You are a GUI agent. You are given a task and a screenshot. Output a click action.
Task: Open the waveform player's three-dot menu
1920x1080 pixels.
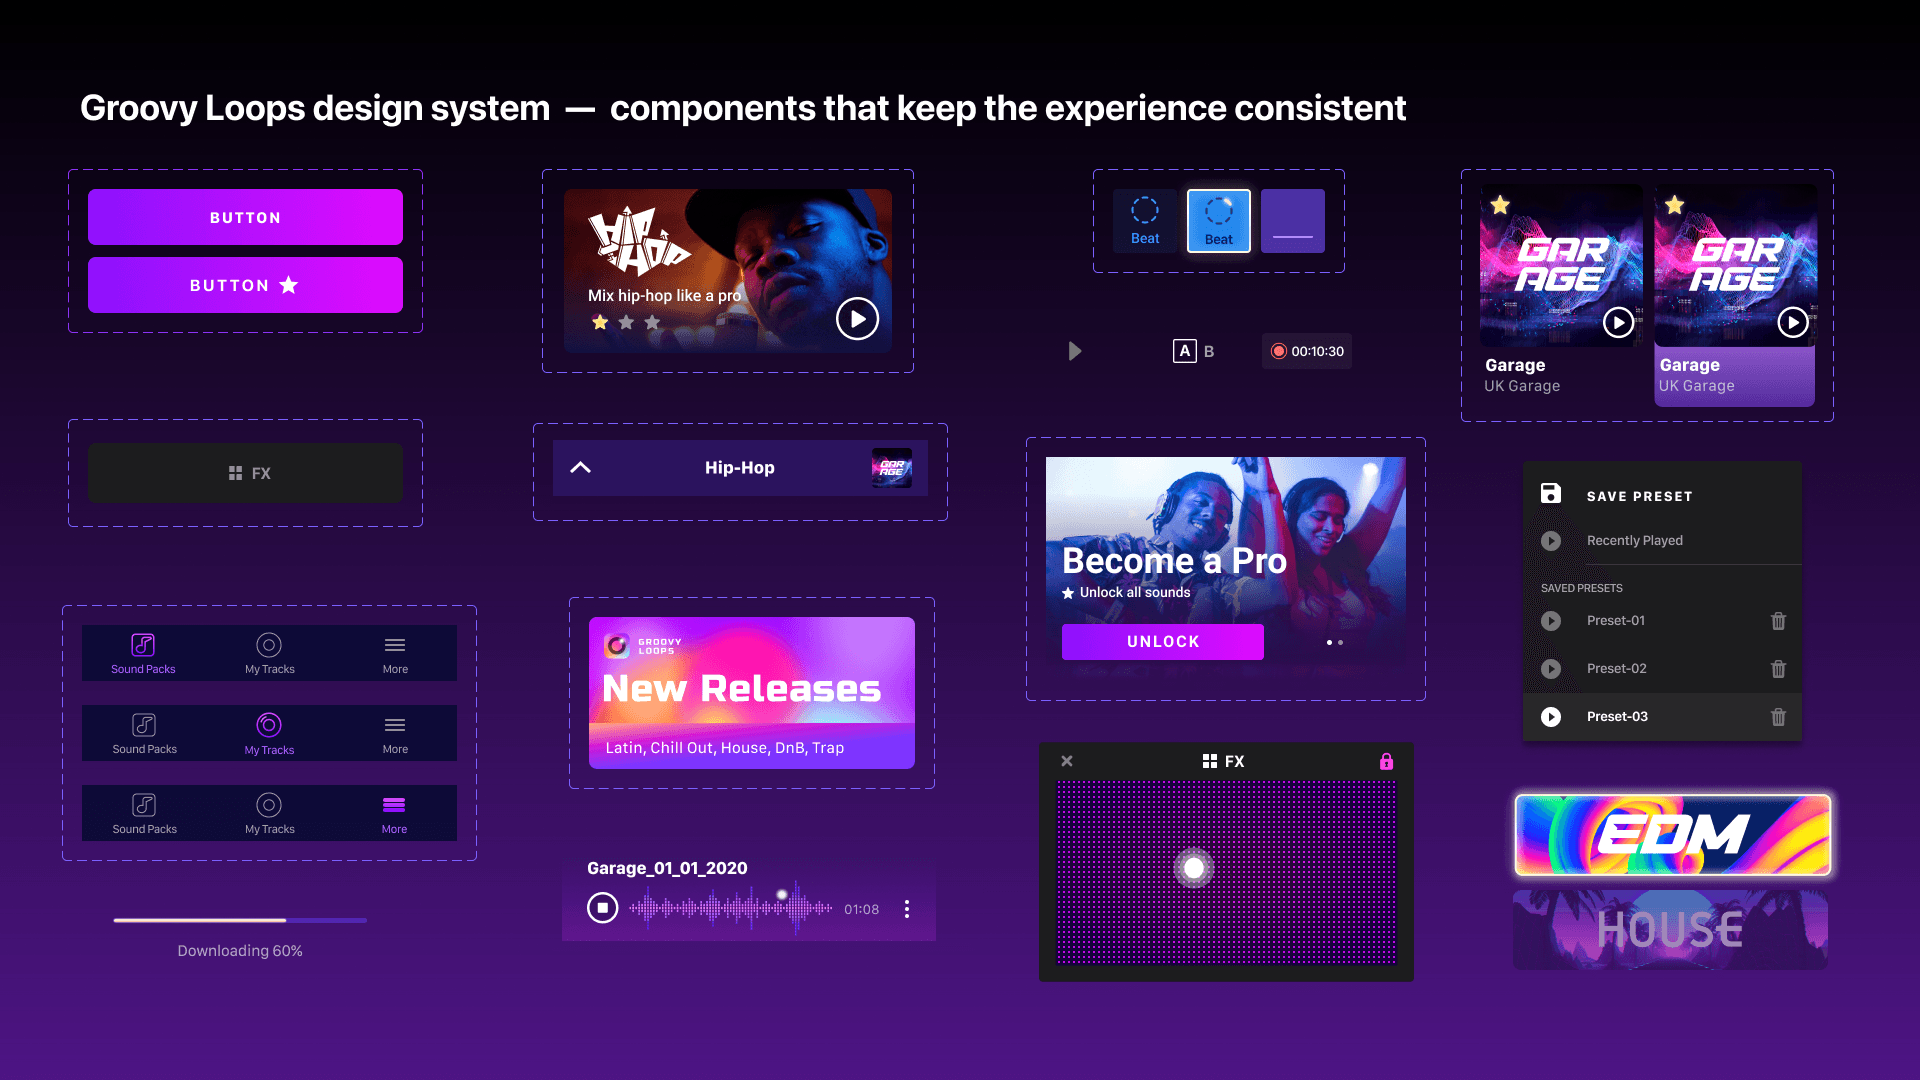[x=907, y=909]
